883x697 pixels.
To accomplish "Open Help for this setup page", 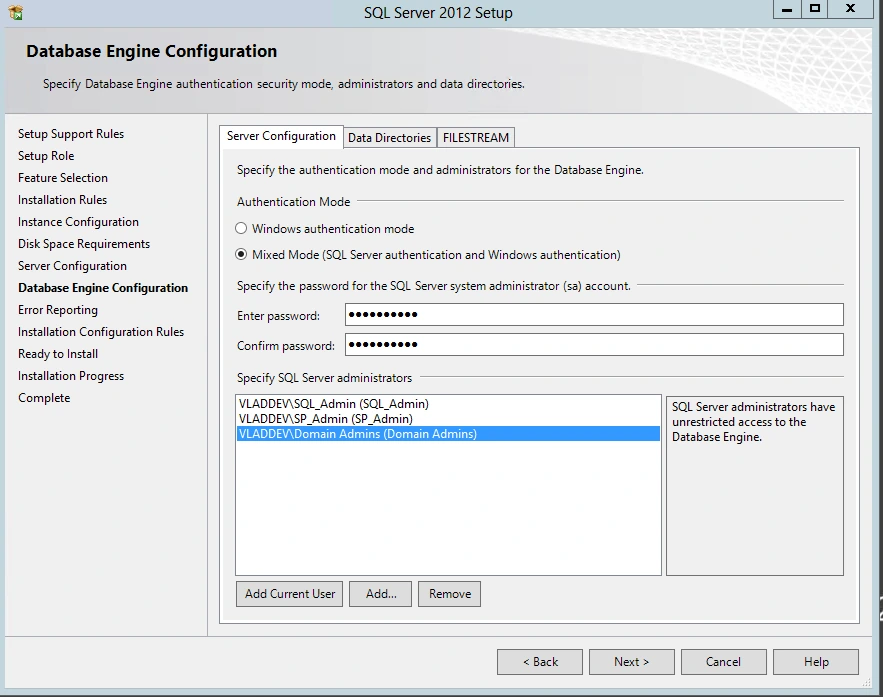I will pyautogui.click(x=816, y=662).
